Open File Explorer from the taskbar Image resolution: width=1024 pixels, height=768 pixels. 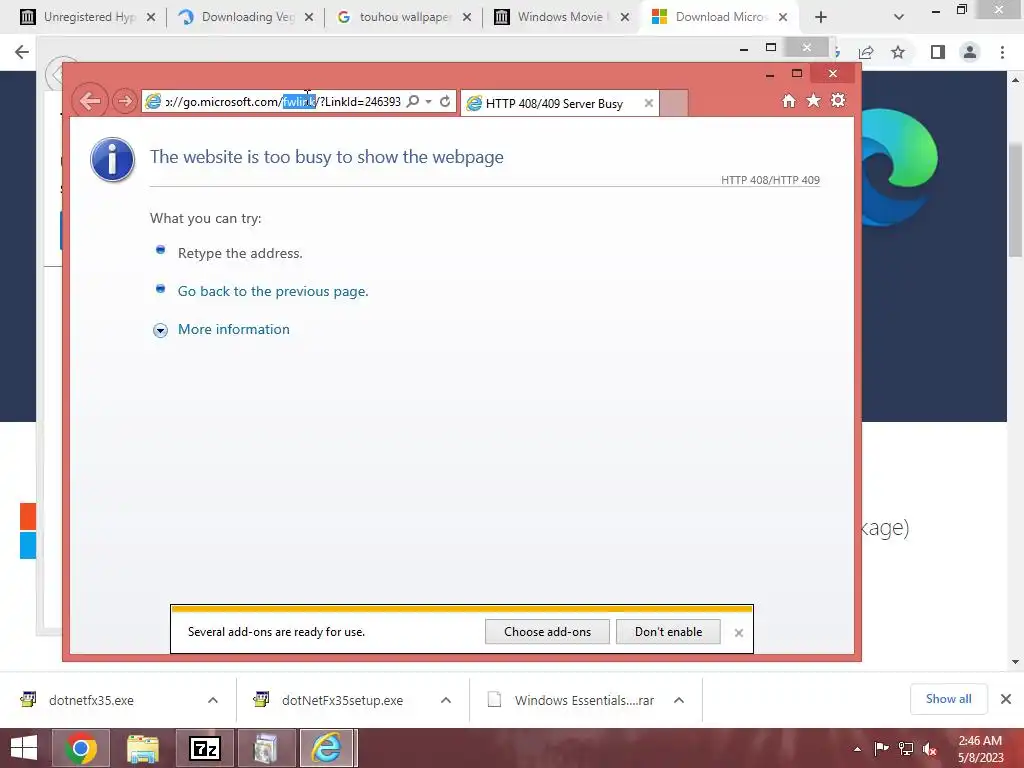coord(143,748)
